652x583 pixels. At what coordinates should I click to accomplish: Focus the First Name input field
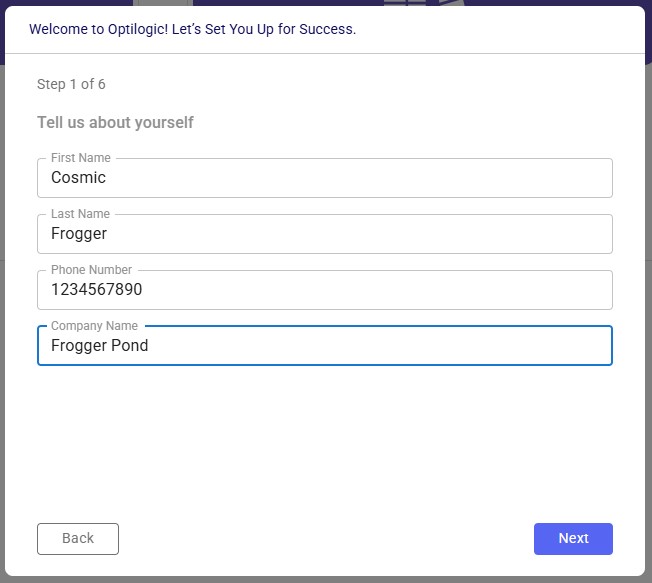325,178
